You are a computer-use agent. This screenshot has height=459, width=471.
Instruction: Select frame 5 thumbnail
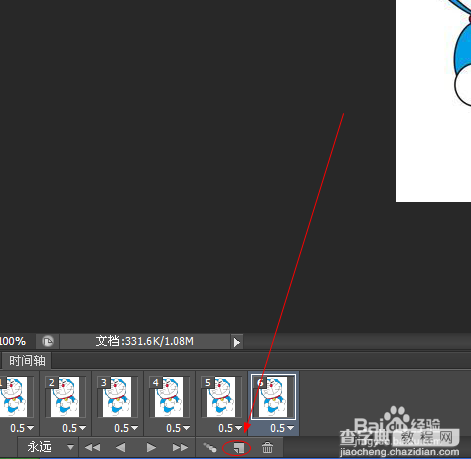(221, 397)
